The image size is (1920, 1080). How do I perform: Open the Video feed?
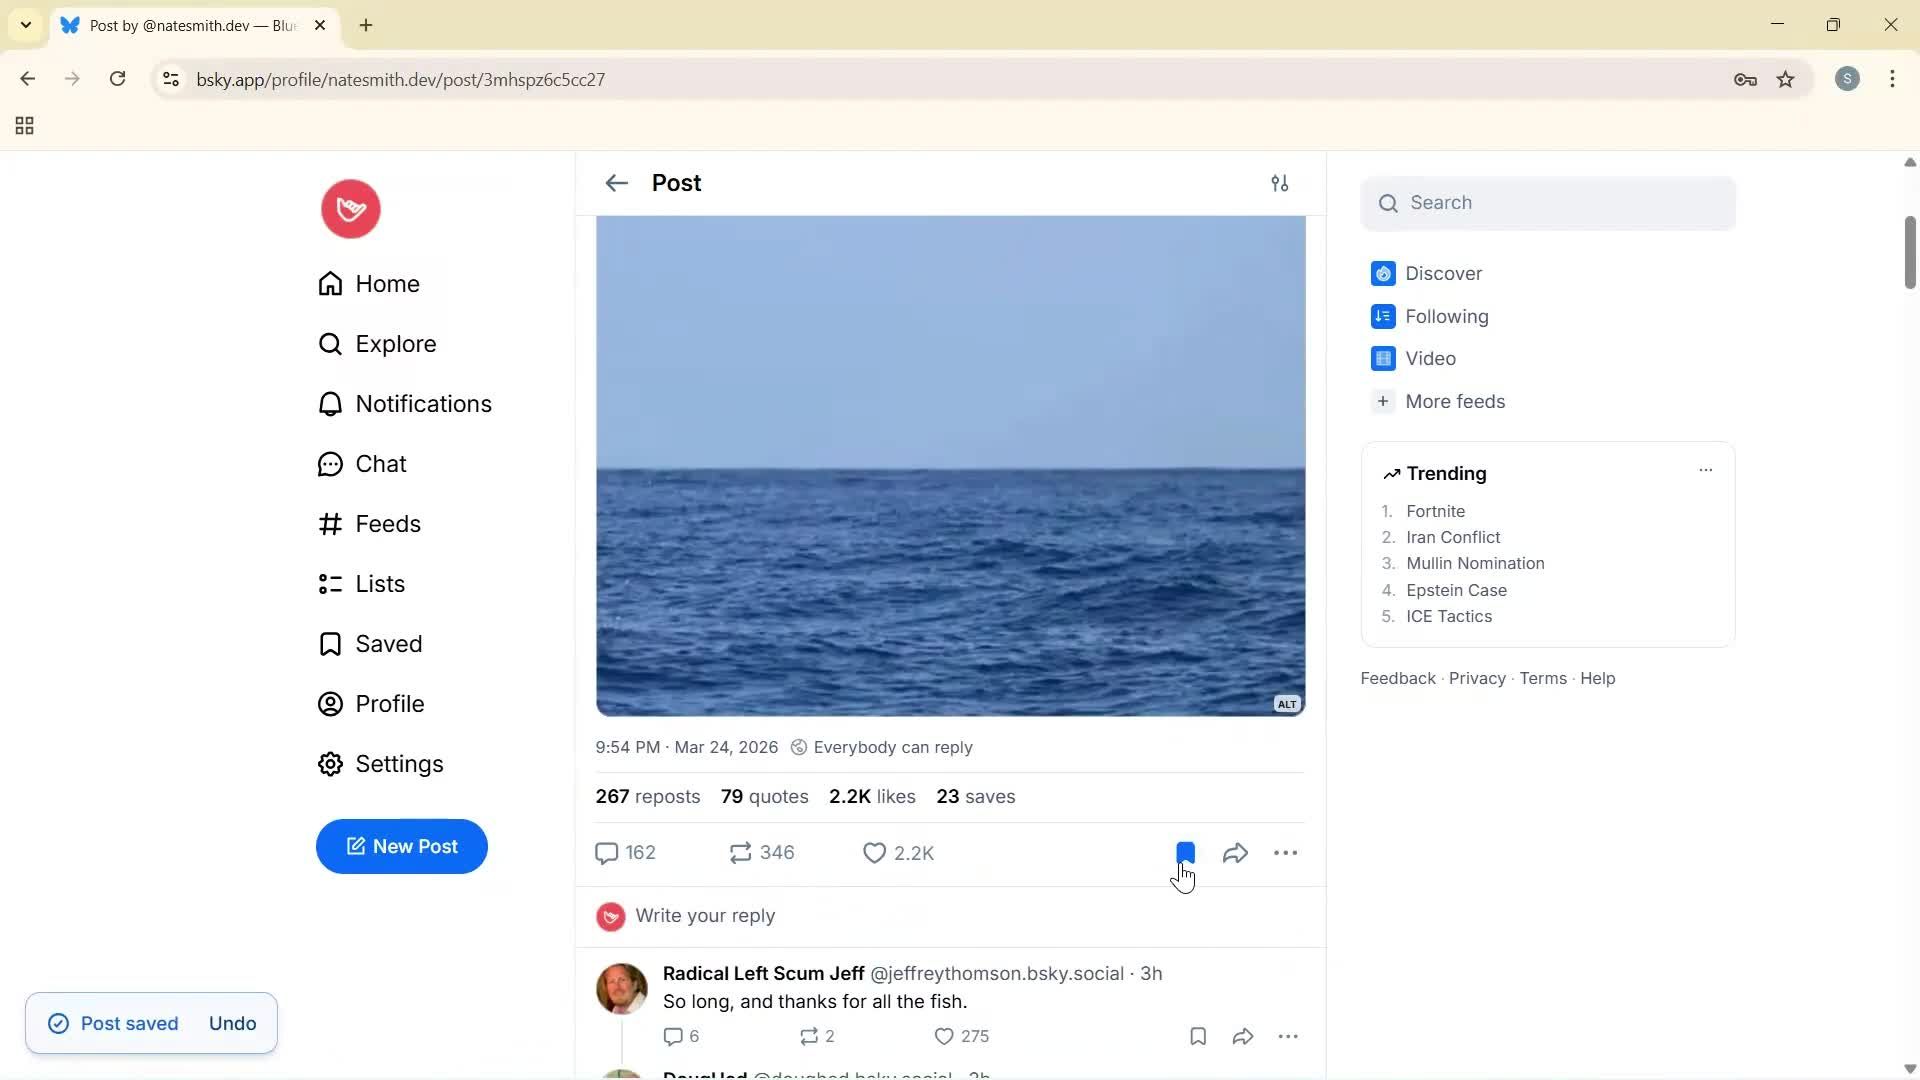click(x=1432, y=358)
